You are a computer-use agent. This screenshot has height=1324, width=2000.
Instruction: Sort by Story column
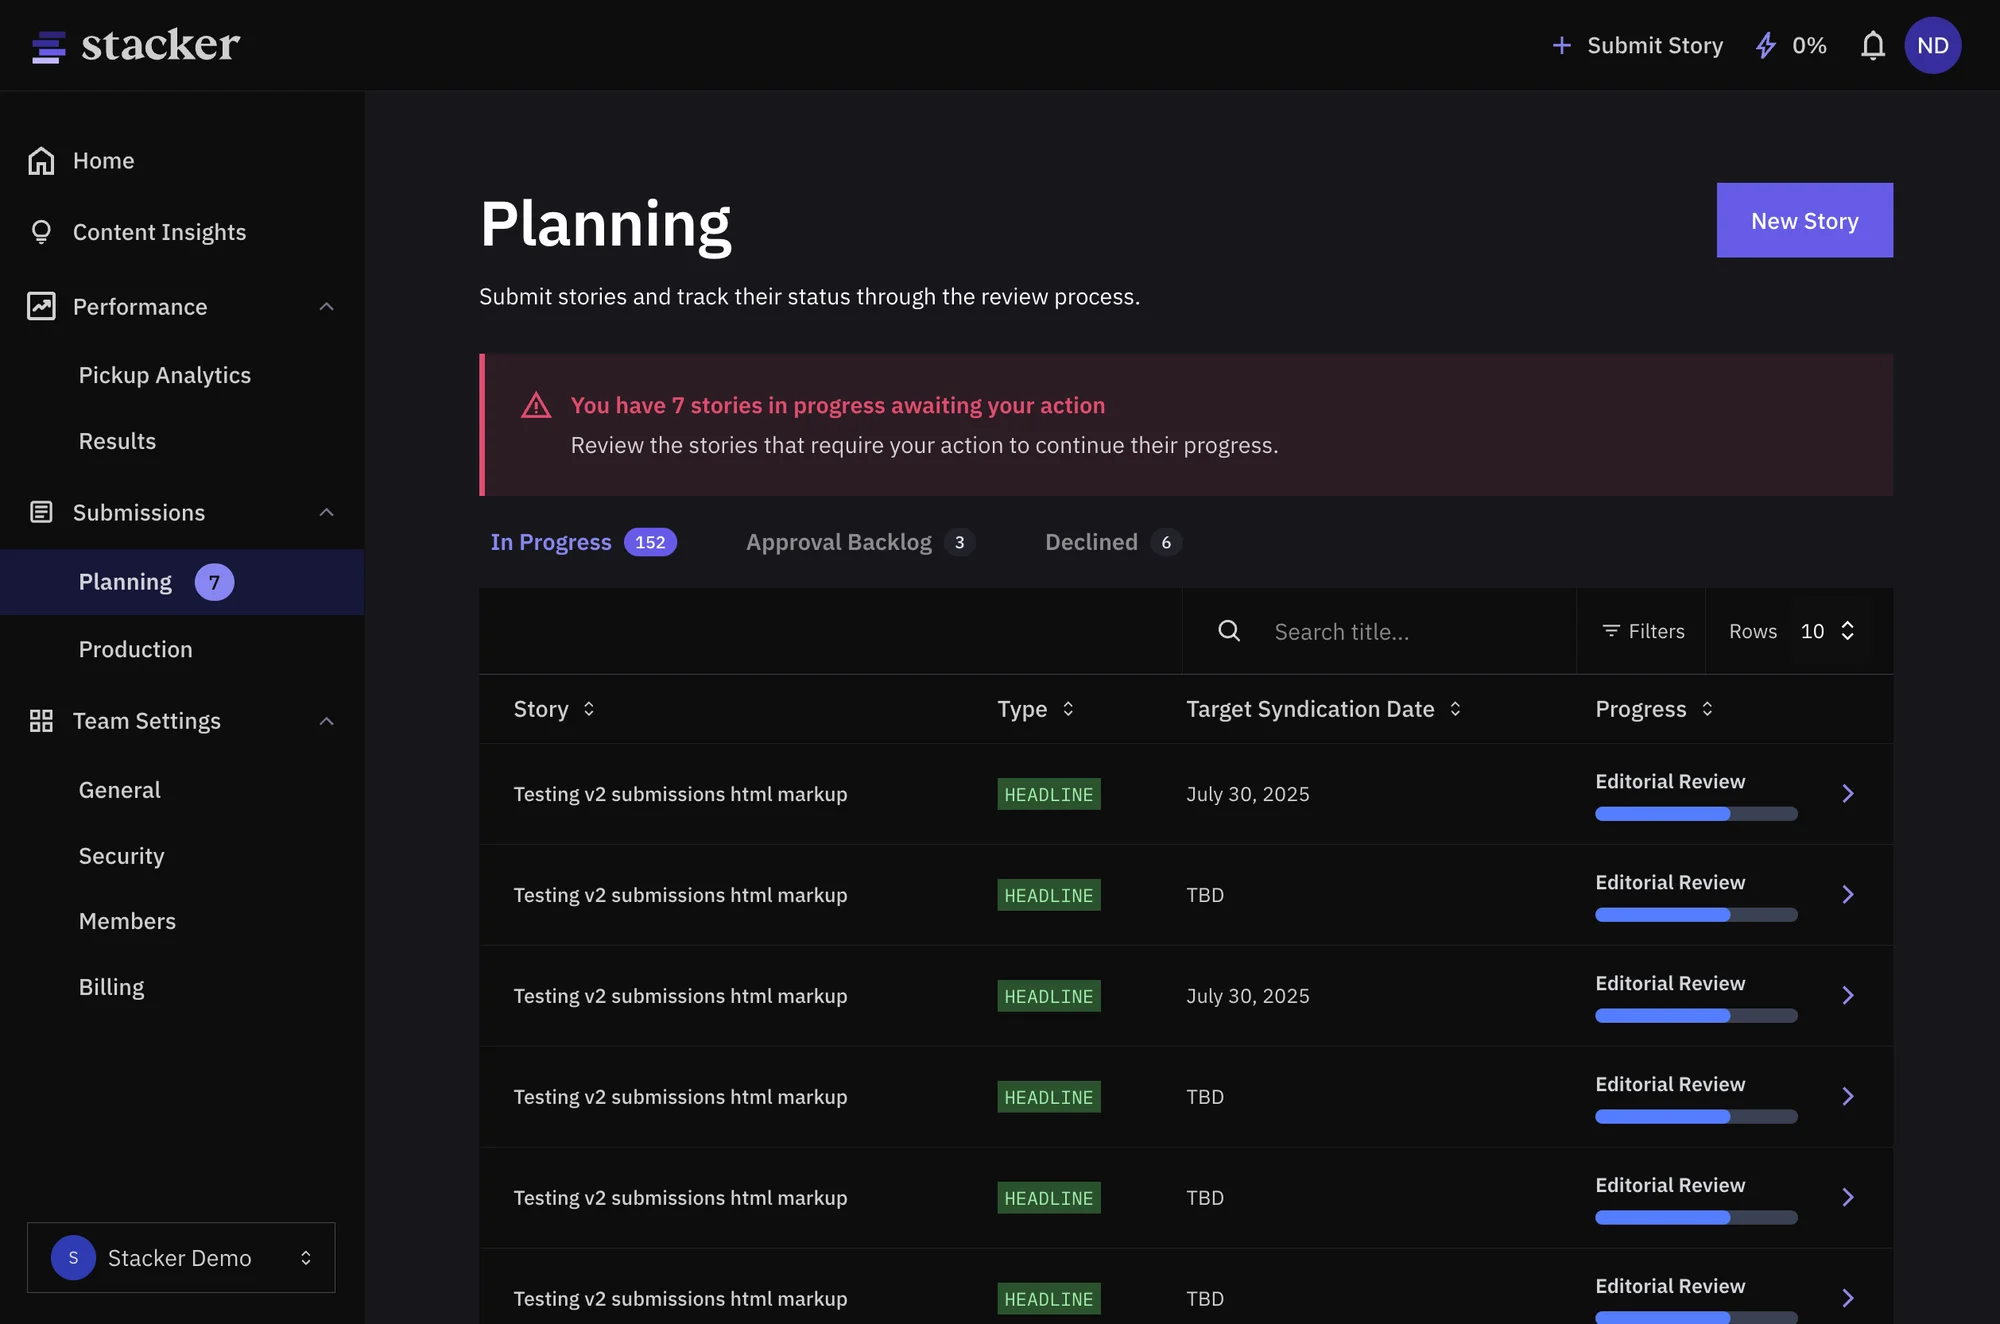pos(554,709)
